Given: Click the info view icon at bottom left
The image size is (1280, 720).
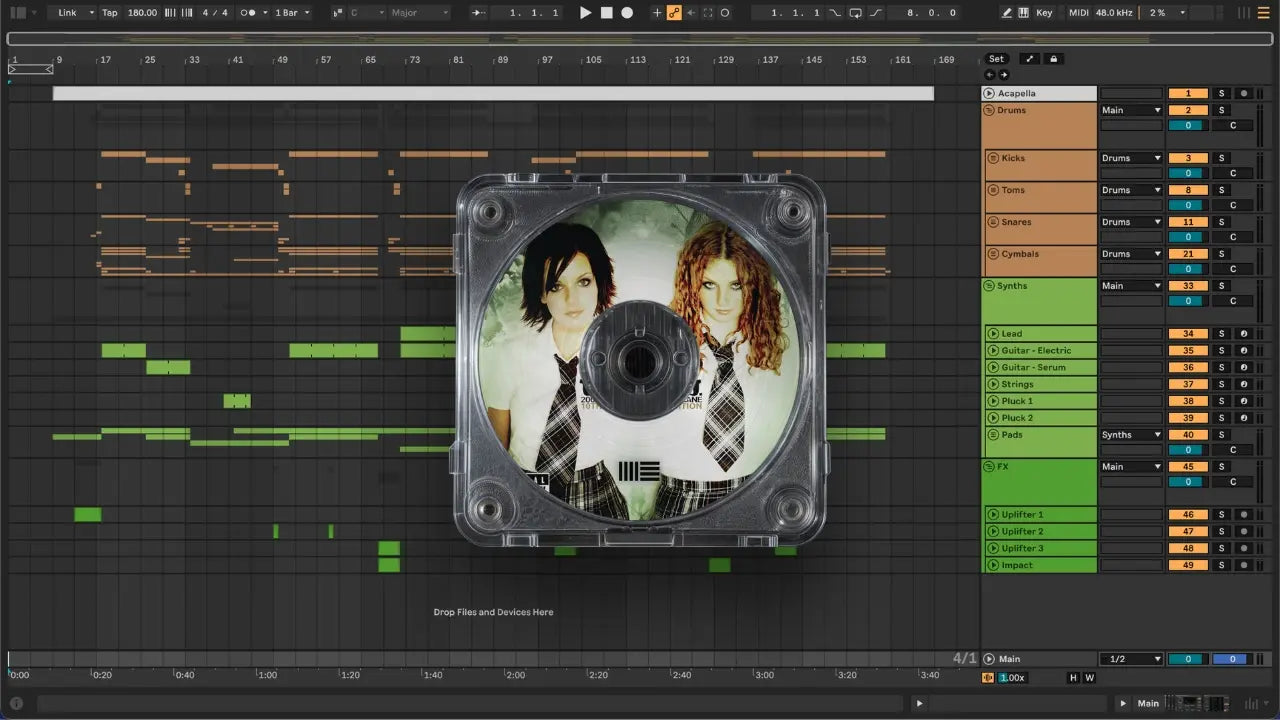Looking at the screenshot, I should tap(16, 703).
